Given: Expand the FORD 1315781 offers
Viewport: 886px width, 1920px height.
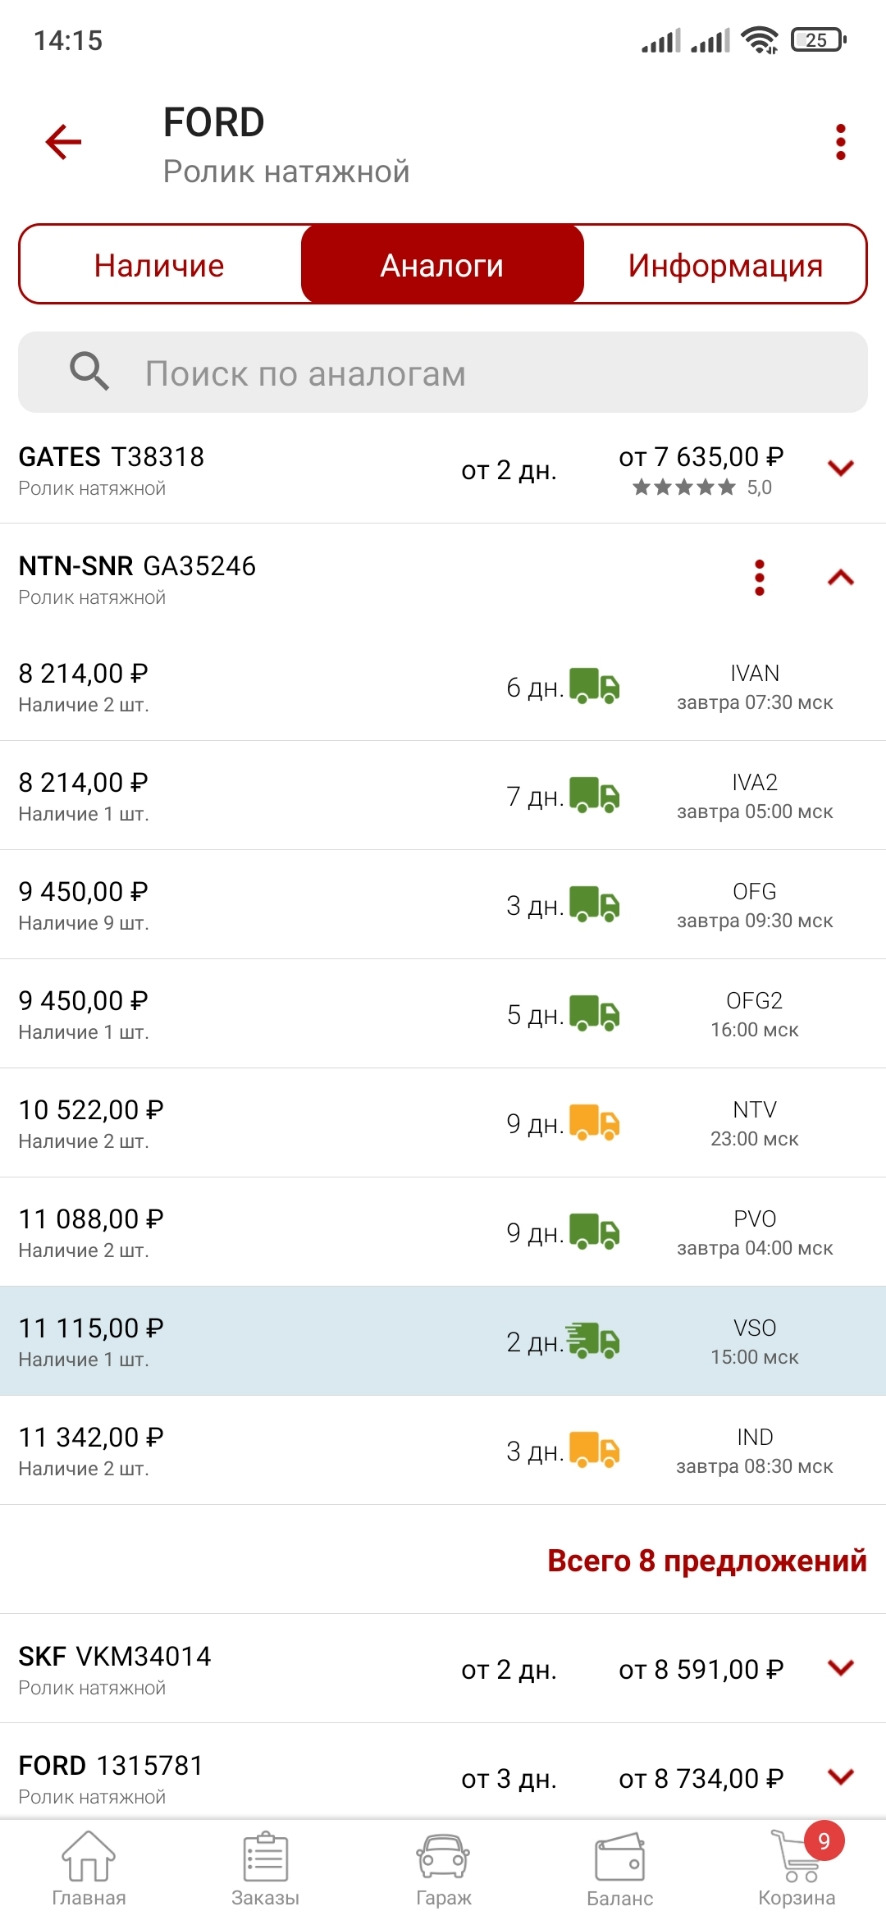Looking at the screenshot, I should [x=841, y=1777].
